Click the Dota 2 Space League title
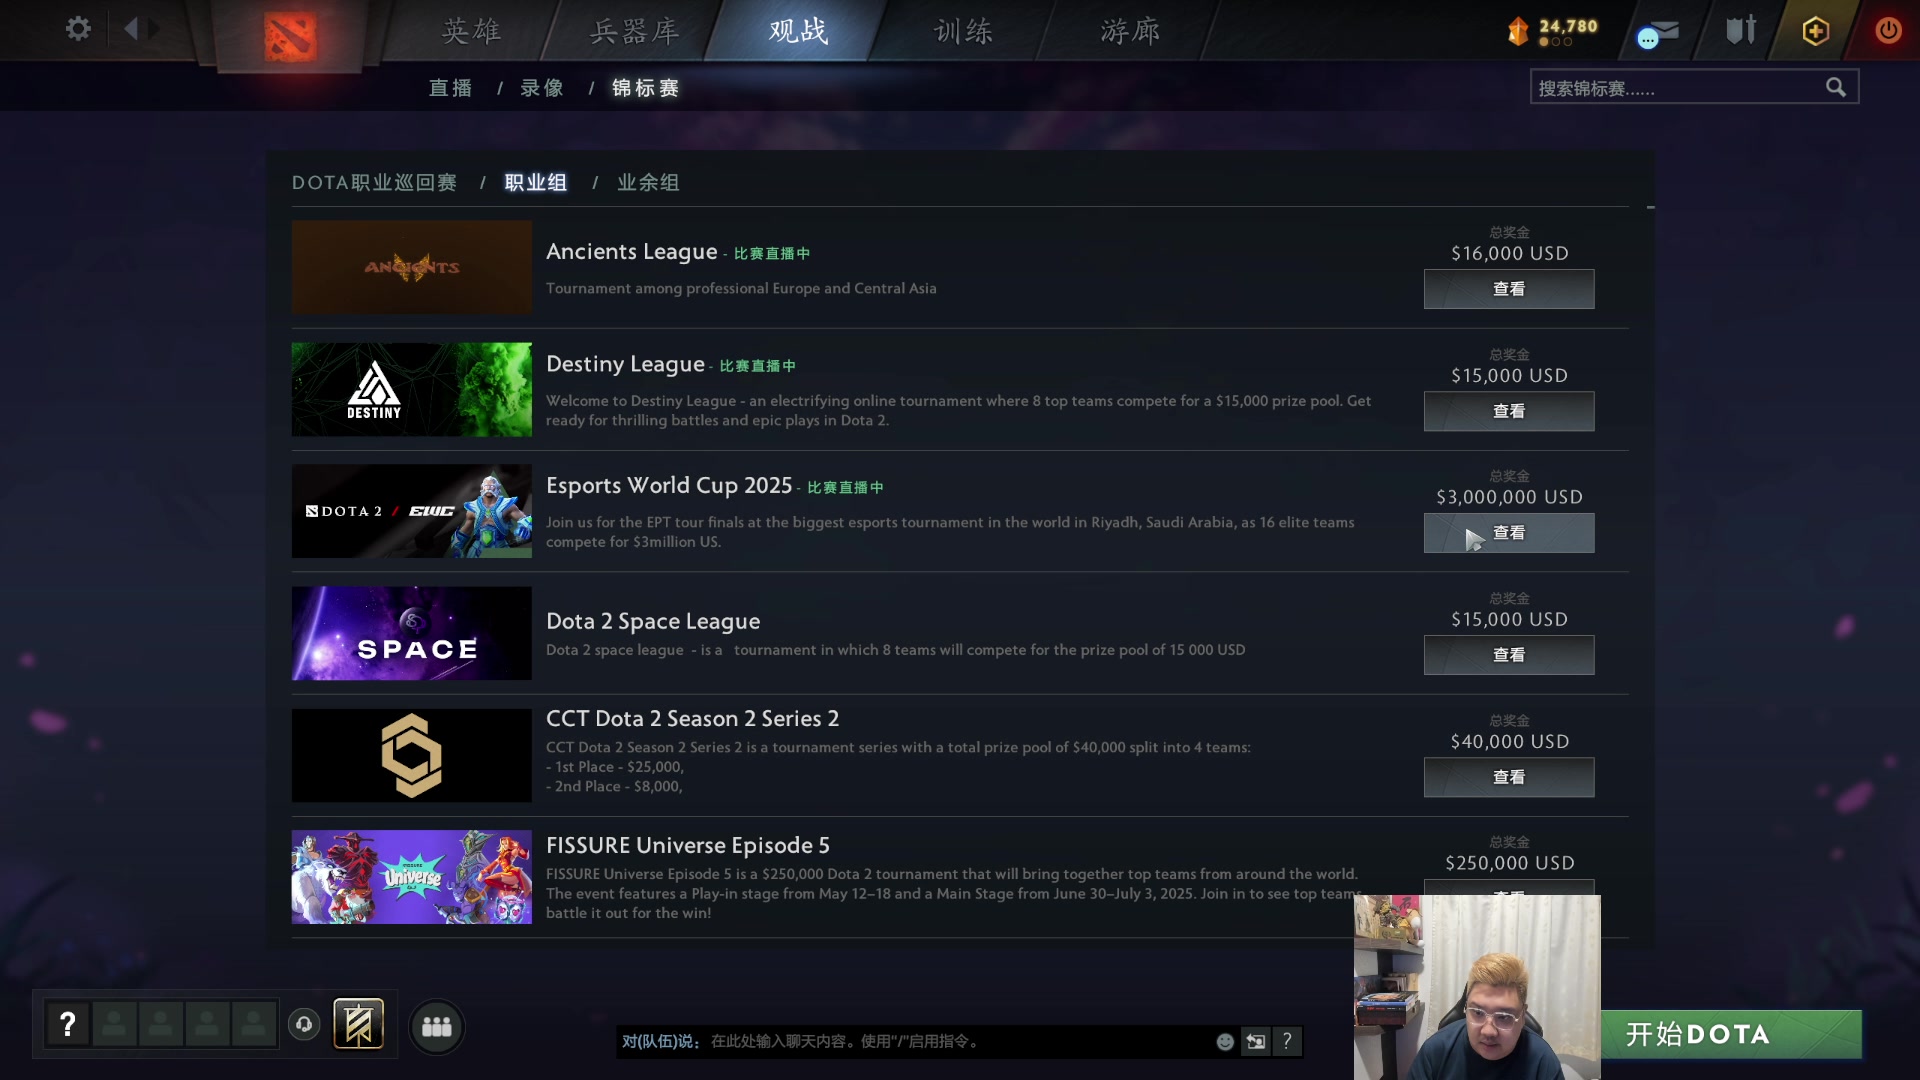The height and width of the screenshot is (1080, 1920). (x=653, y=621)
